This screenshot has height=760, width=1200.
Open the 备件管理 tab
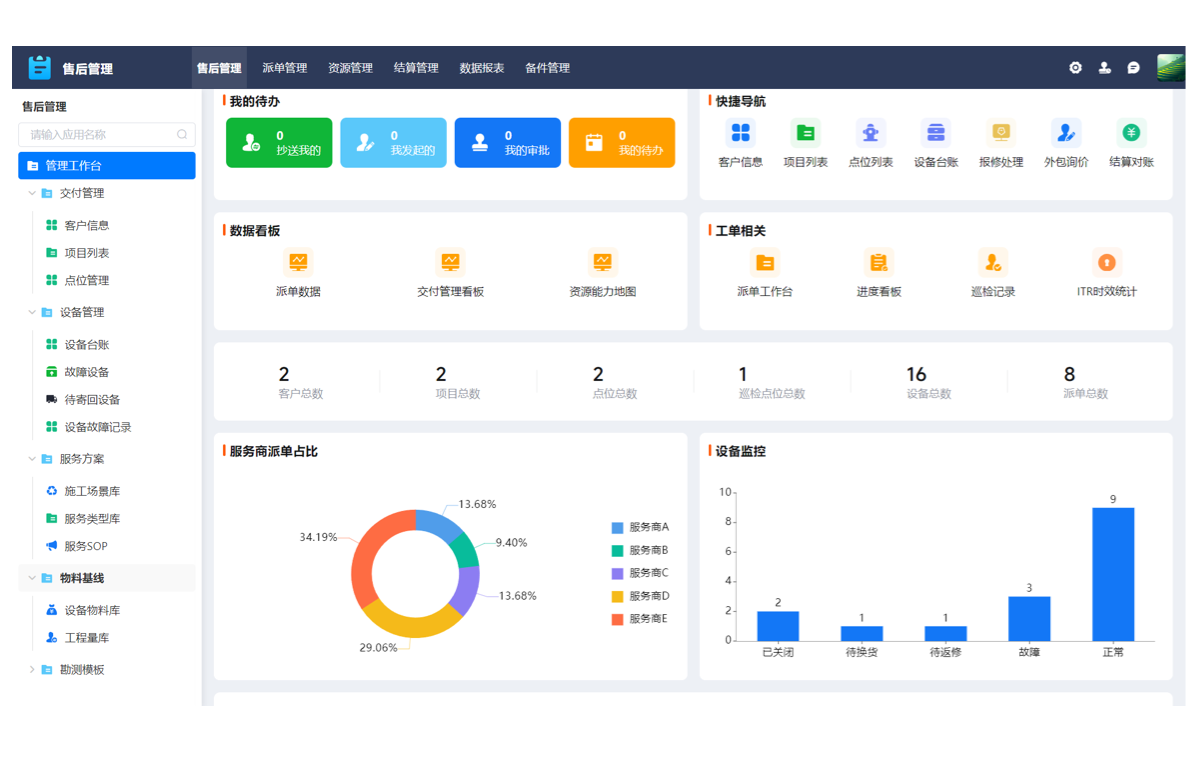coord(547,67)
